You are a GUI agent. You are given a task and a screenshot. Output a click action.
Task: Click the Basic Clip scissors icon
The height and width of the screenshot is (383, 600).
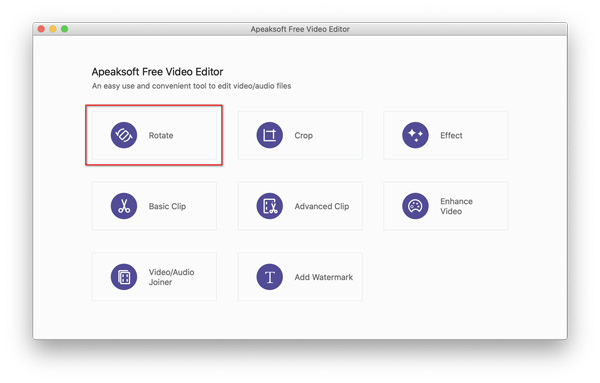[x=124, y=206]
